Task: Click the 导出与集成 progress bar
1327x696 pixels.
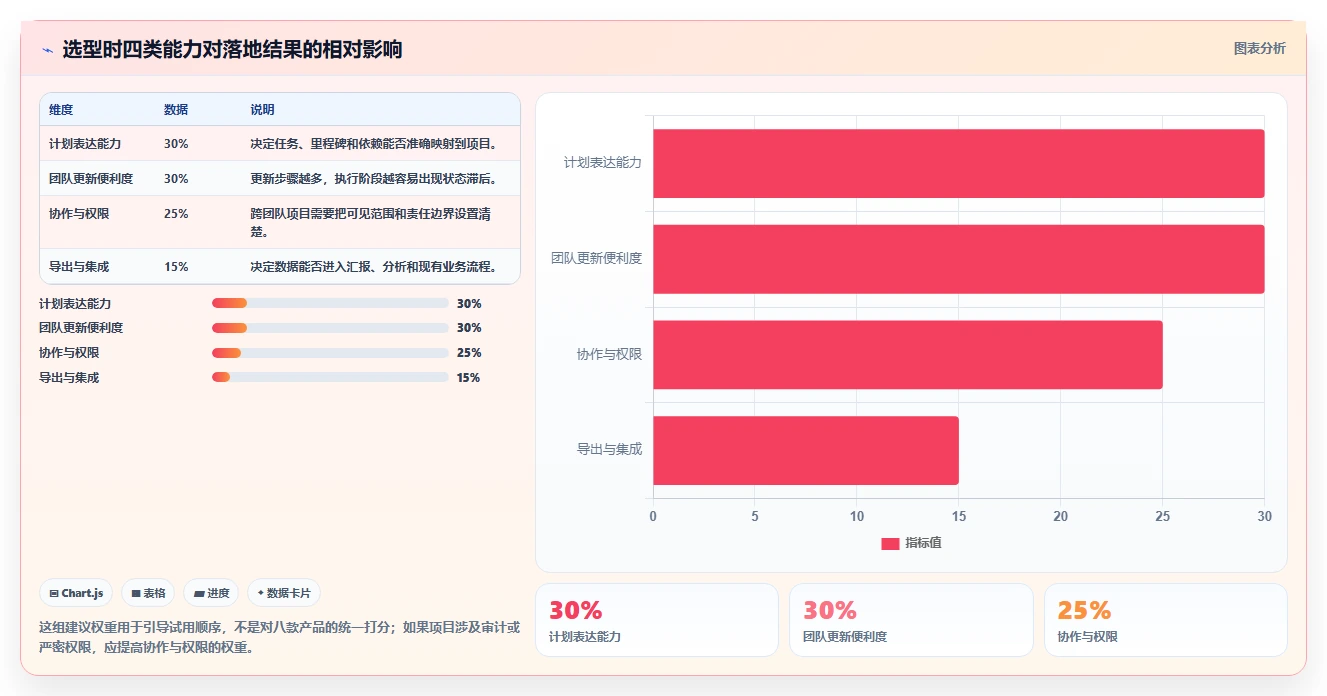Action: (x=330, y=377)
